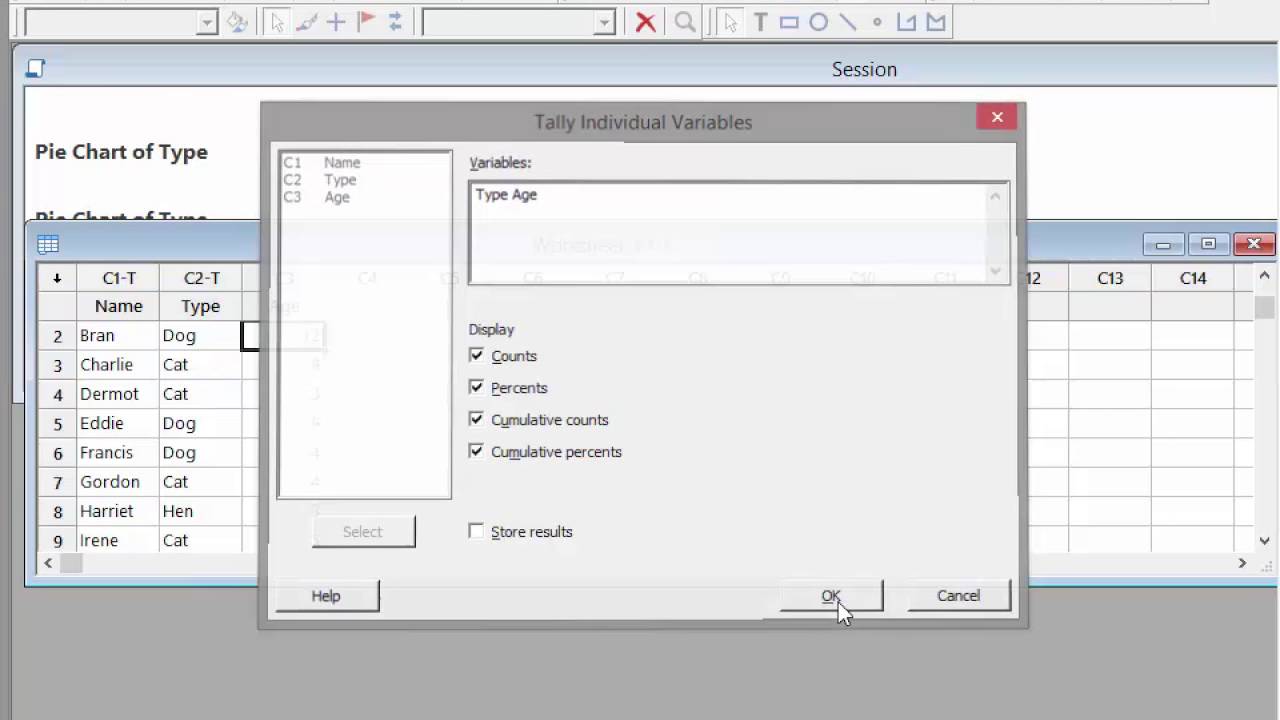Minimize the worksheet window
This screenshot has height=720, width=1280.
click(x=1163, y=244)
